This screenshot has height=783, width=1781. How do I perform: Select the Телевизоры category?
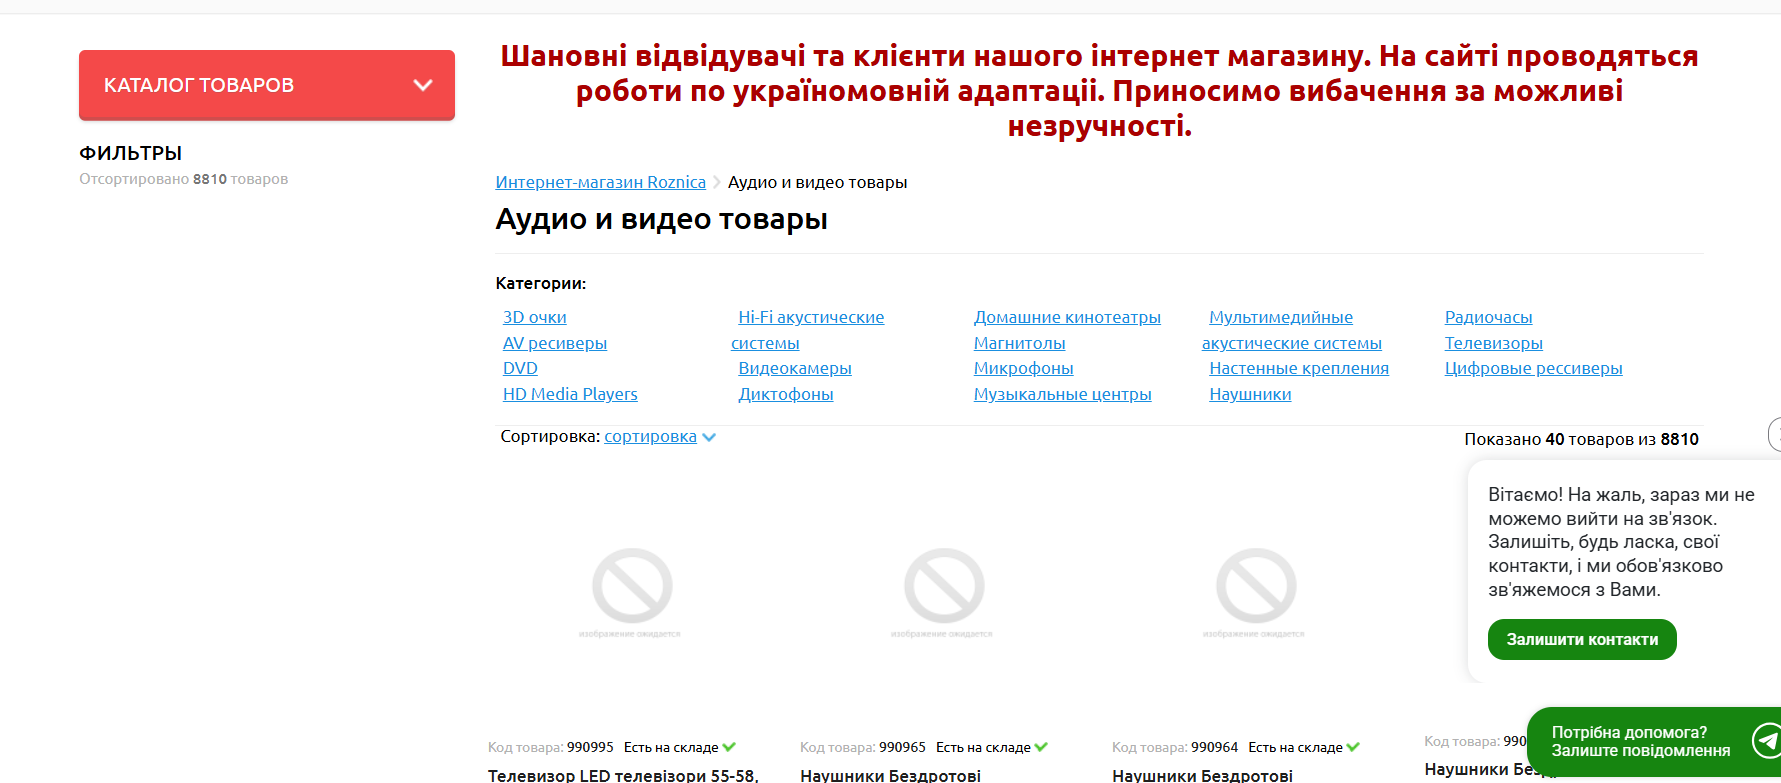[x=1493, y=343]
